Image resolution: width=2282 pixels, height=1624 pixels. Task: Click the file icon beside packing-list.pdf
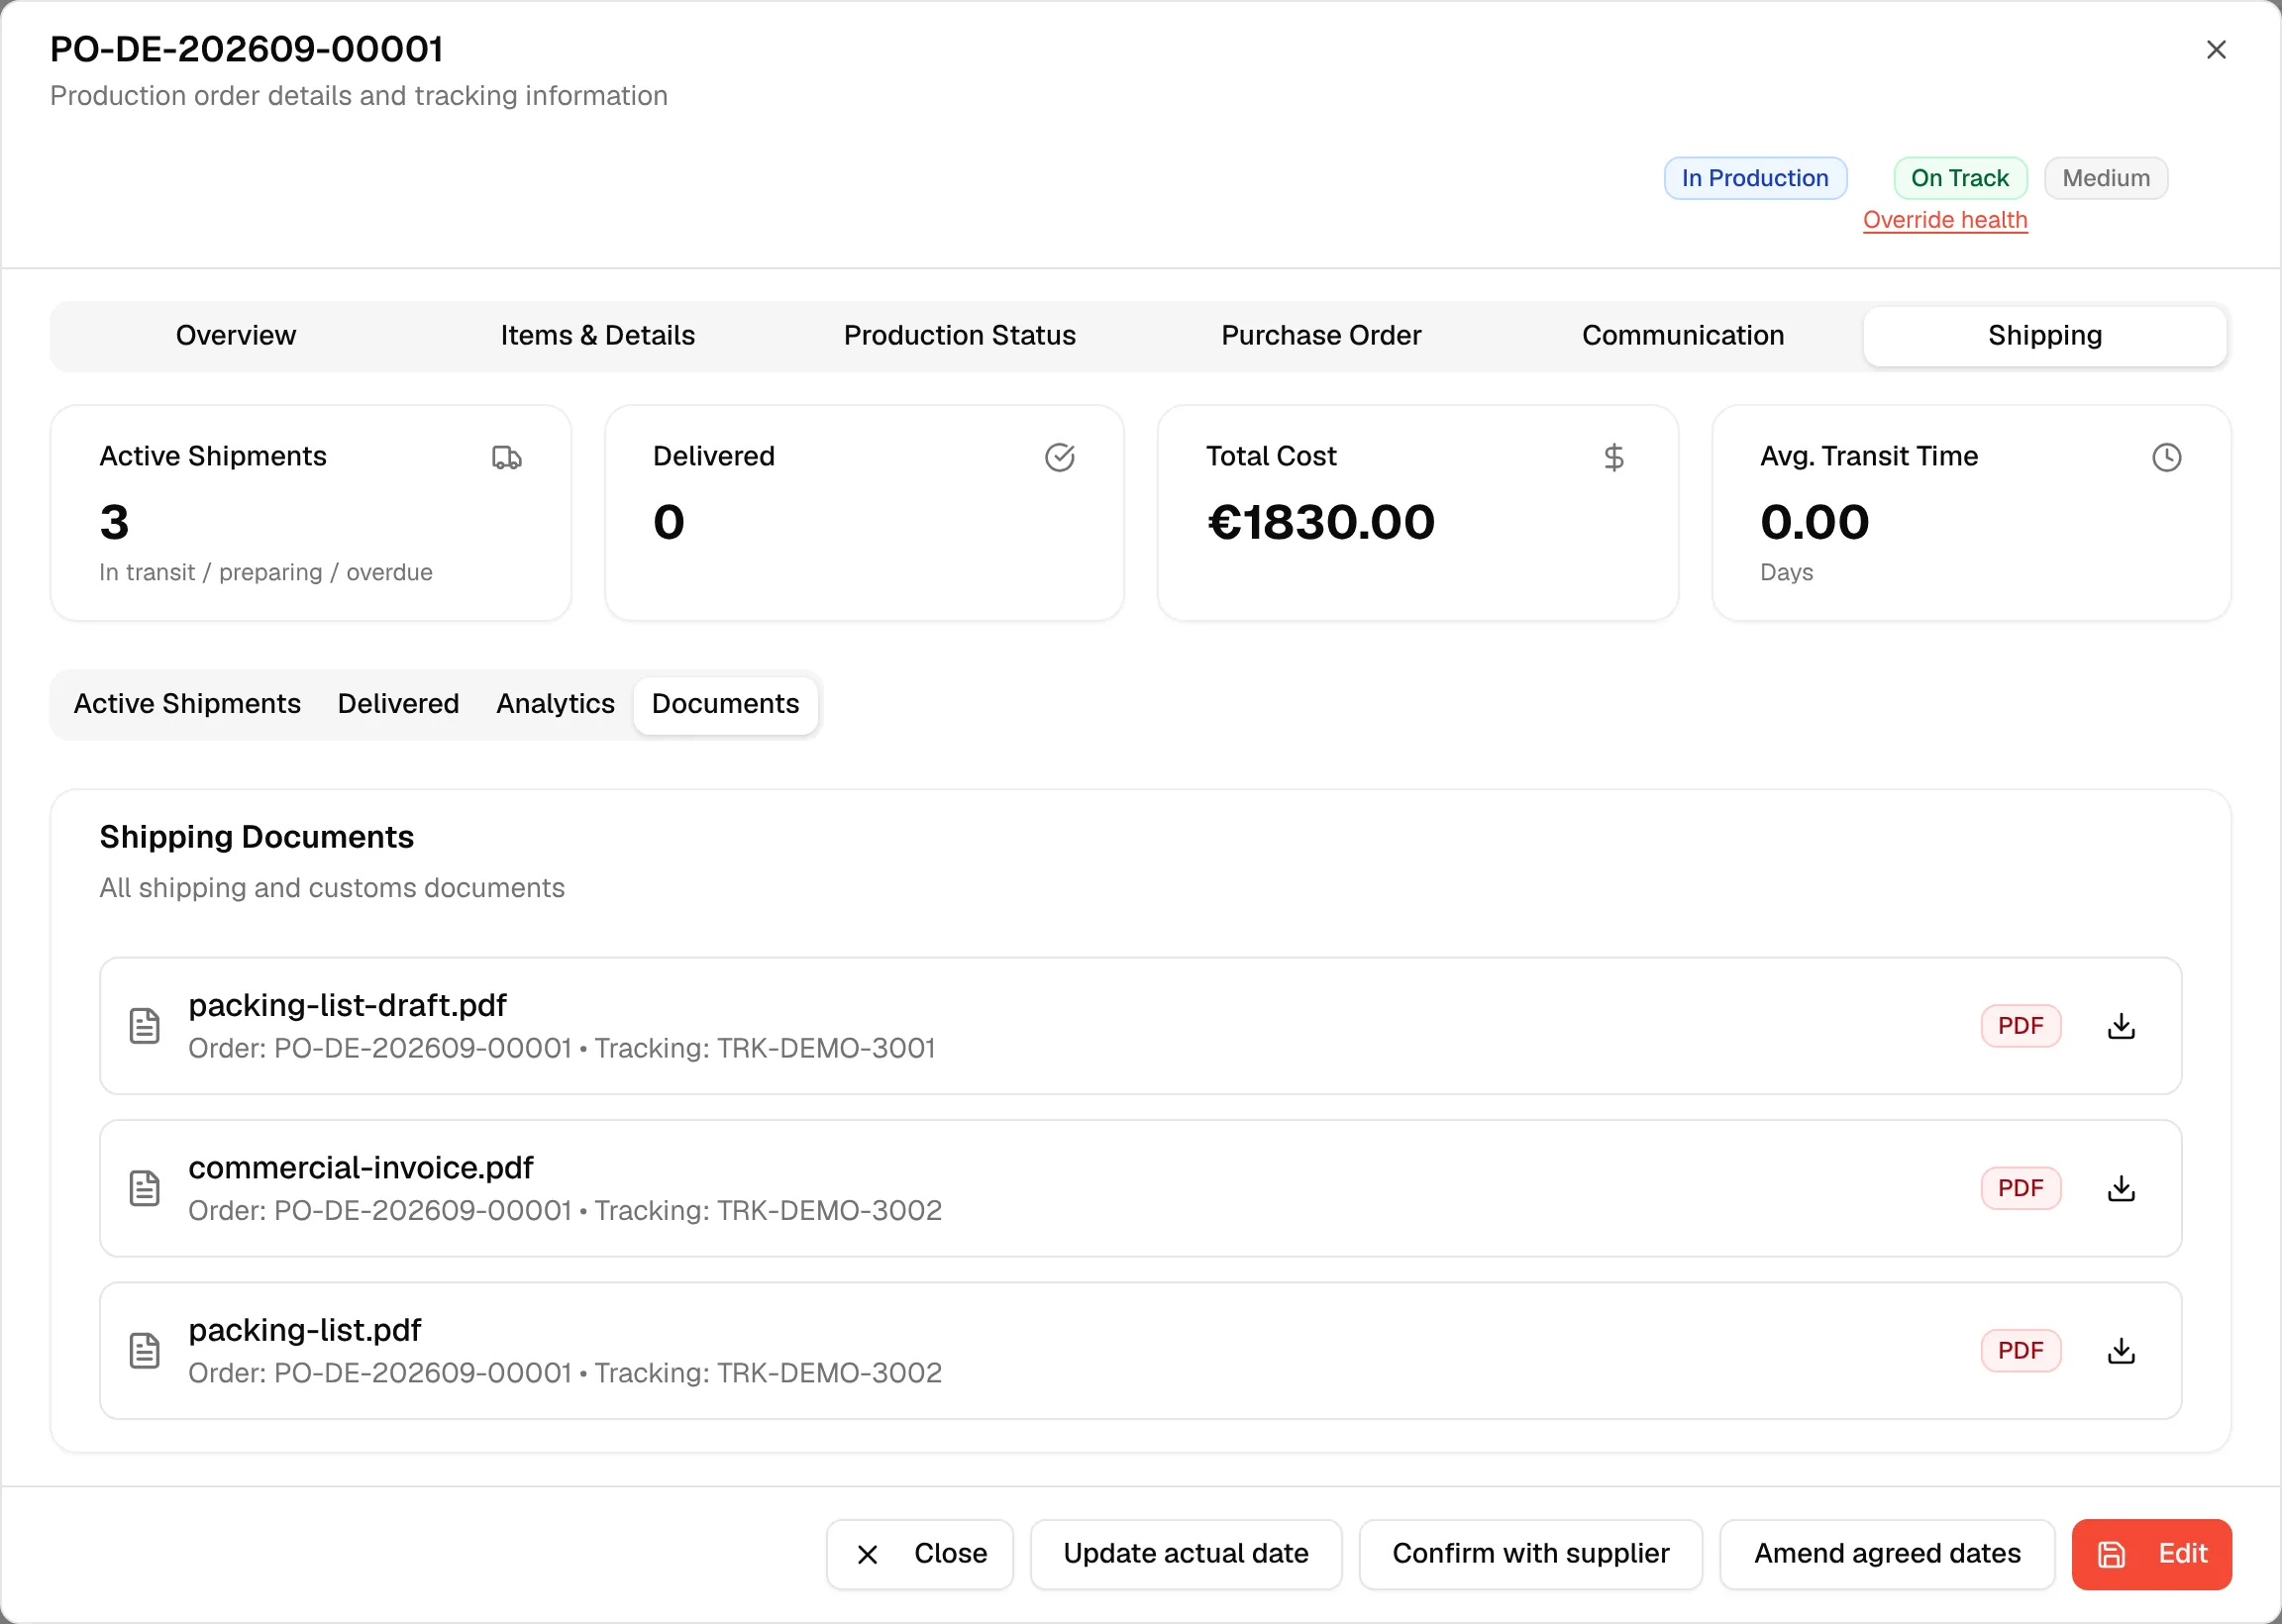[x=145, y=1351]
